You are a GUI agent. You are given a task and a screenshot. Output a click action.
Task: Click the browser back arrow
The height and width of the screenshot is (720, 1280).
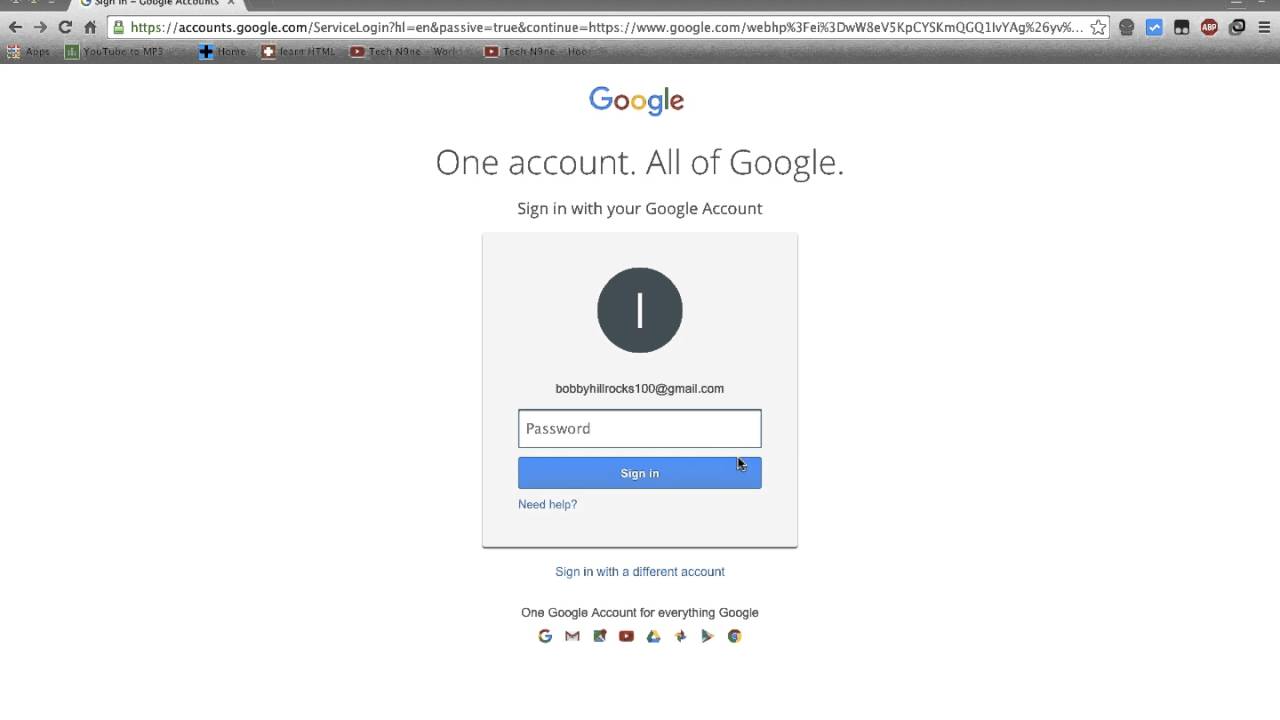coord(15,27)
